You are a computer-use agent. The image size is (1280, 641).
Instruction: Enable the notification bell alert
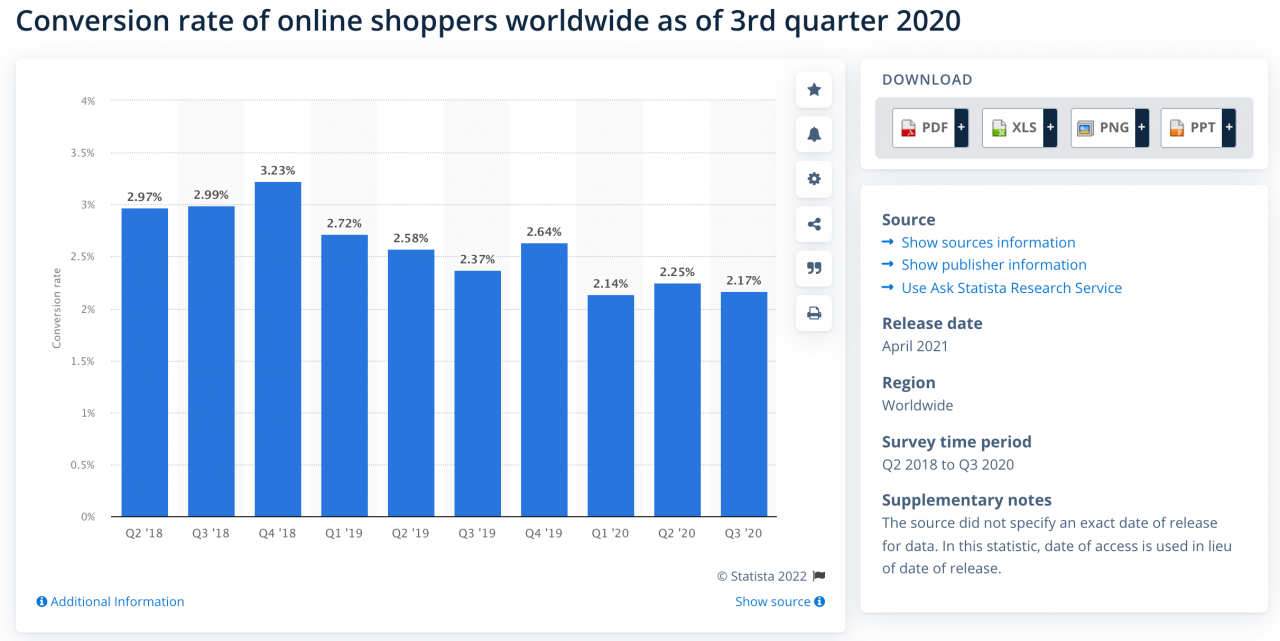(x=813, y=134)
